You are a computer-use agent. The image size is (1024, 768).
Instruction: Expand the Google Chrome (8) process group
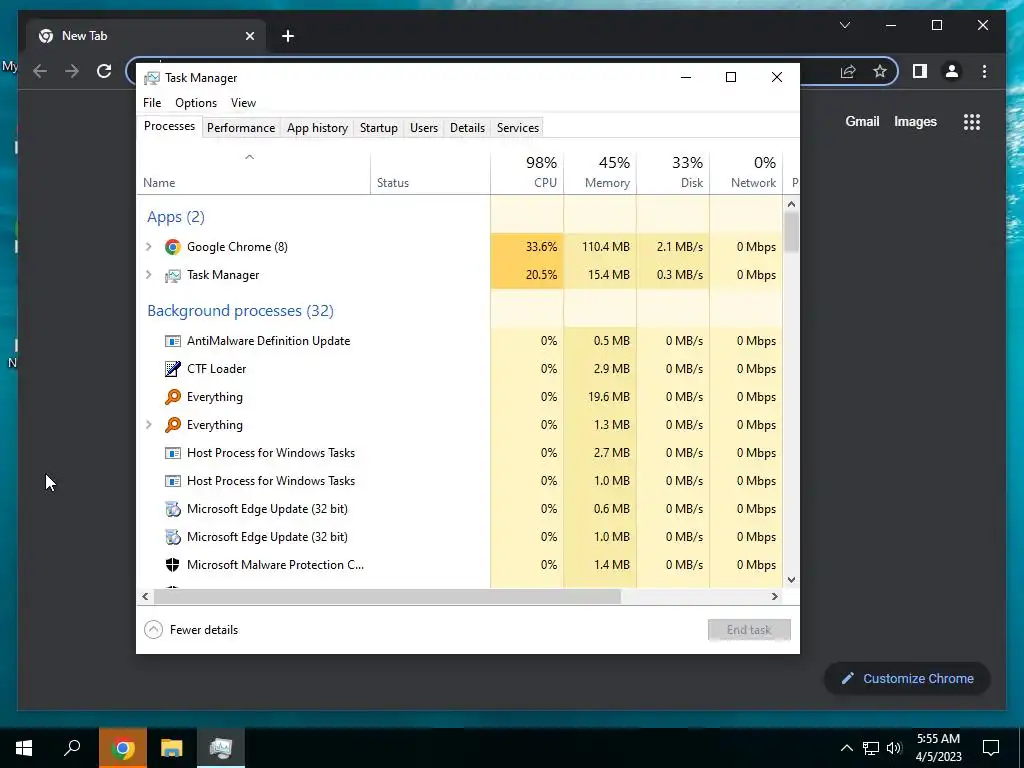pos(149,247)
